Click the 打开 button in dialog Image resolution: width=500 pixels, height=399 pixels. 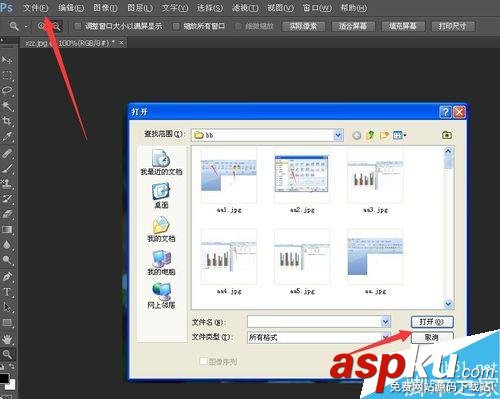point(432,322)
